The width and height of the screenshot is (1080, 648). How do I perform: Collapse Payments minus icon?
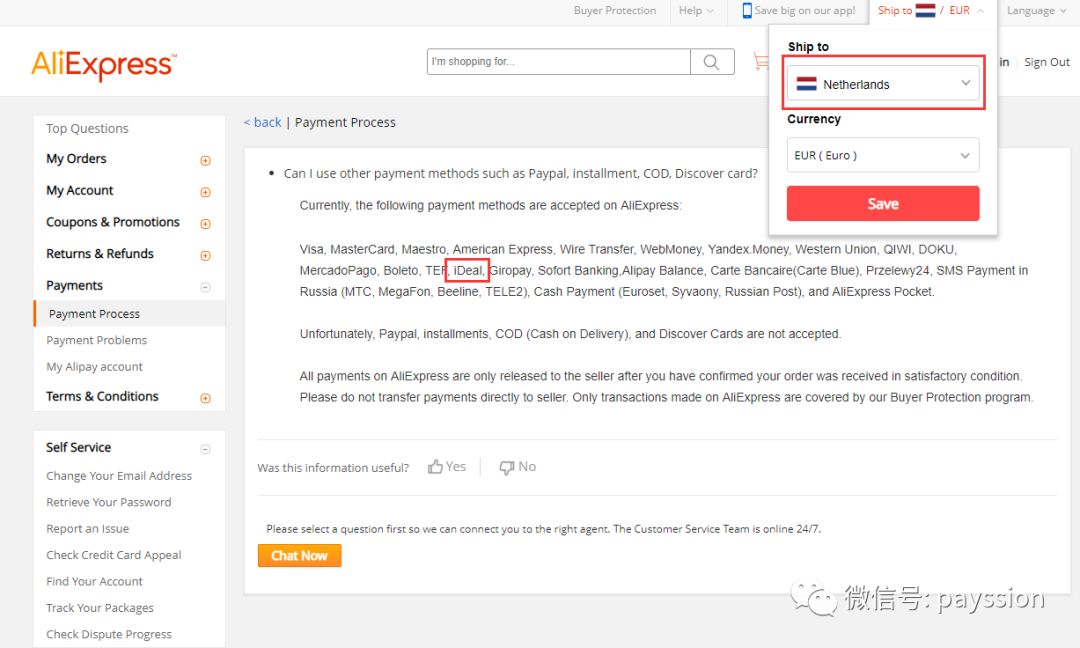coord(205,287)
